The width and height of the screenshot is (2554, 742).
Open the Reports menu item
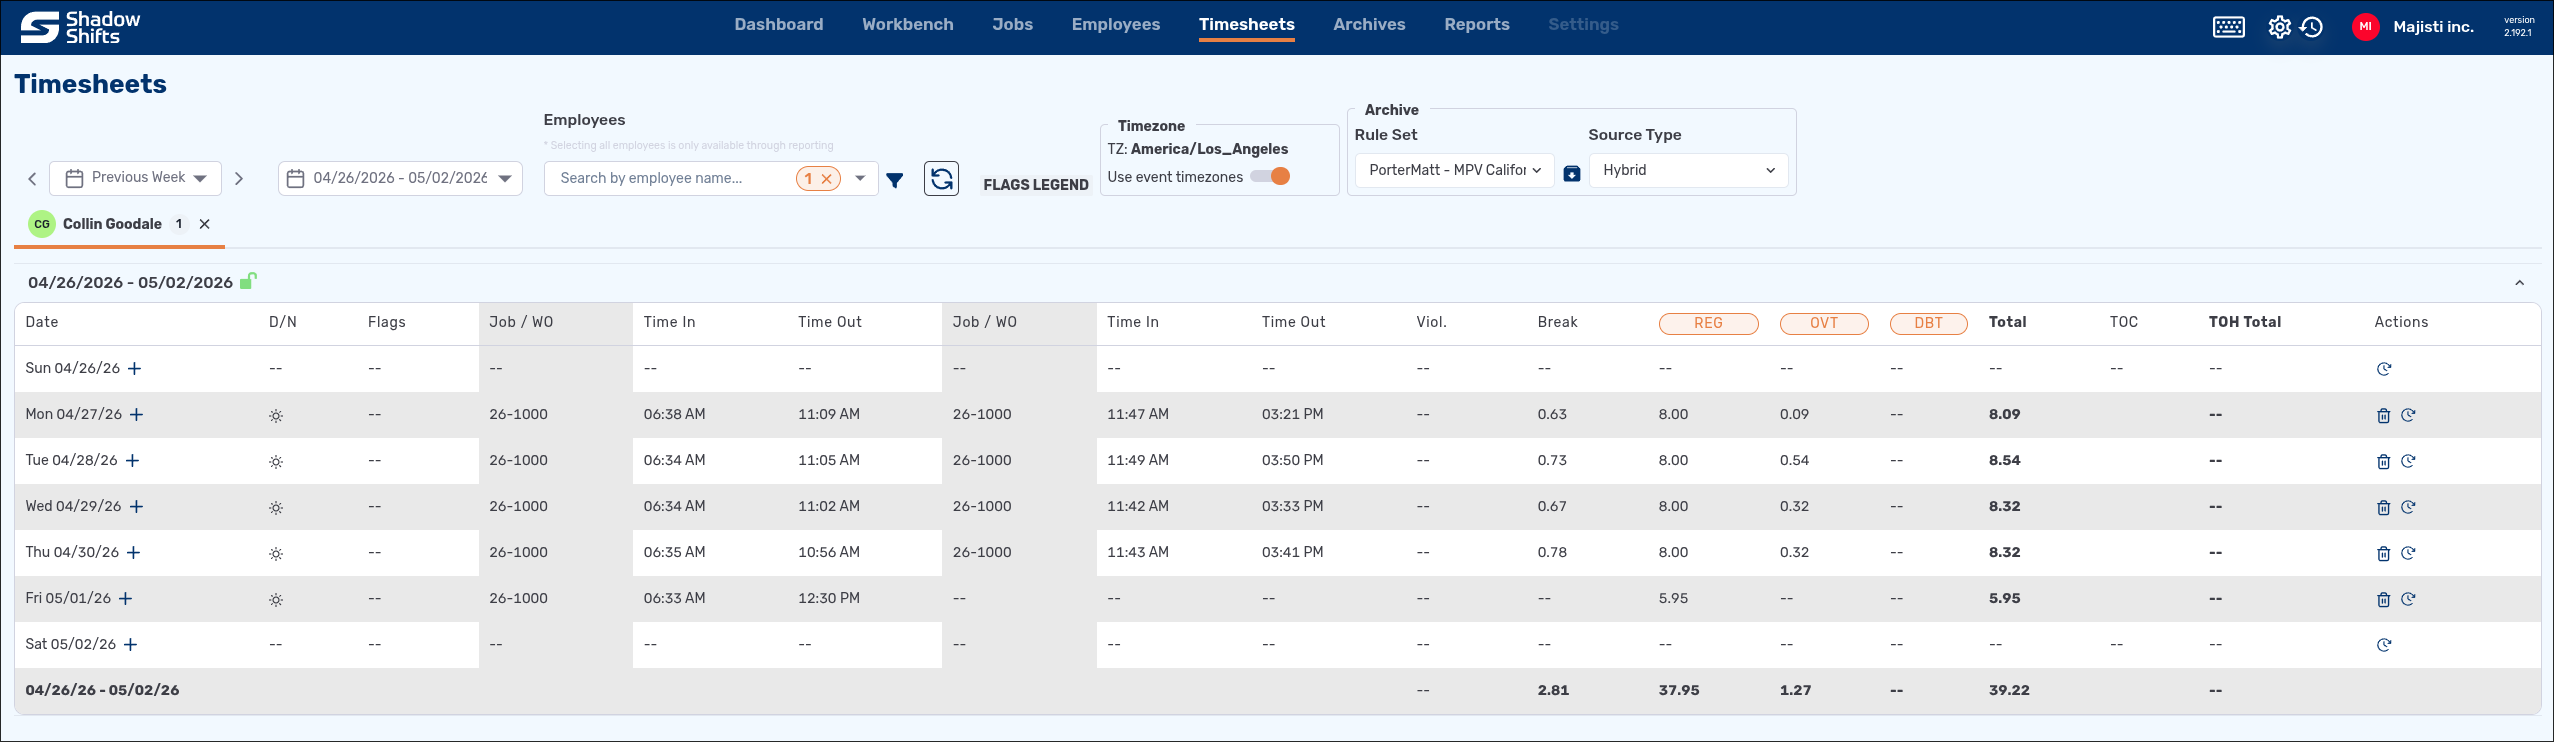(x=1476, y=24)
